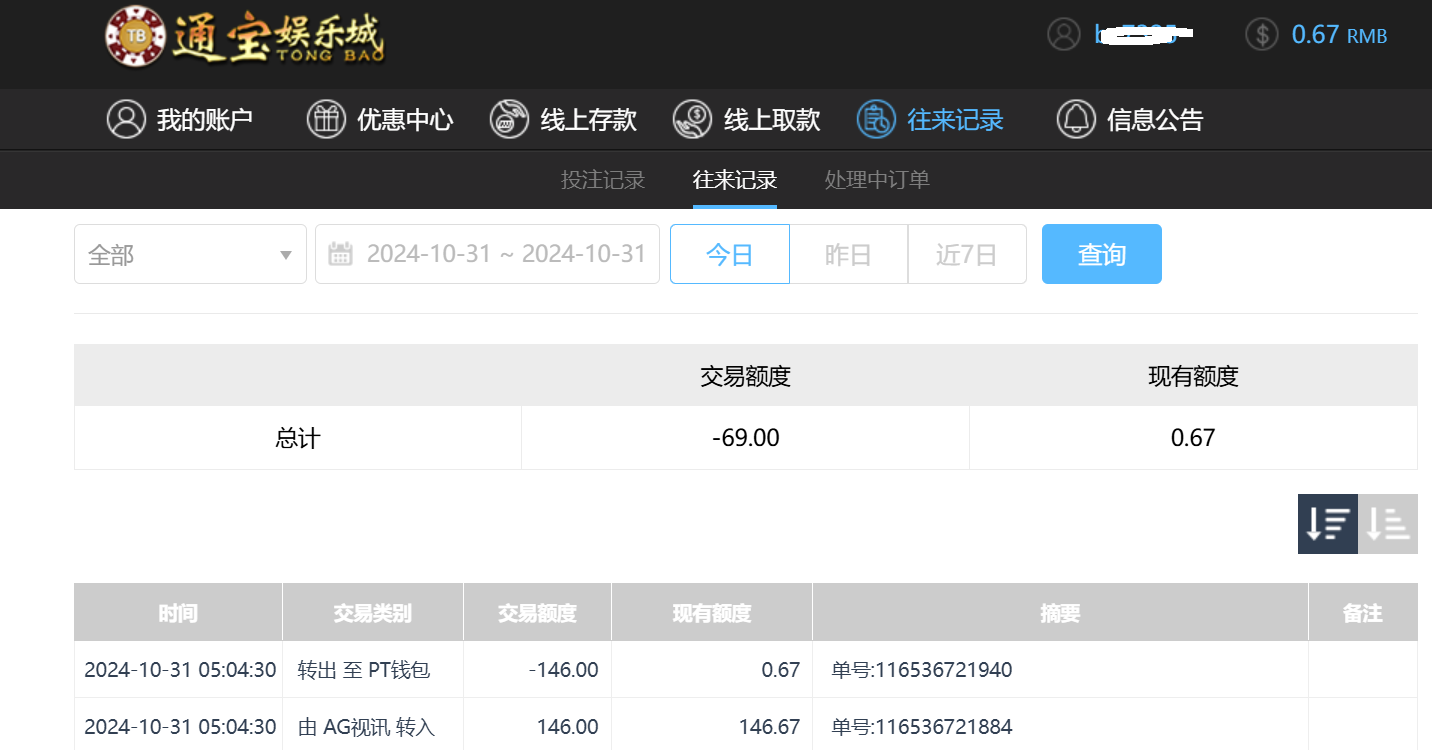This screenshot has width=1432, height=750.
Task: Click the user profile avatar icon
Action: [1063, 34]
